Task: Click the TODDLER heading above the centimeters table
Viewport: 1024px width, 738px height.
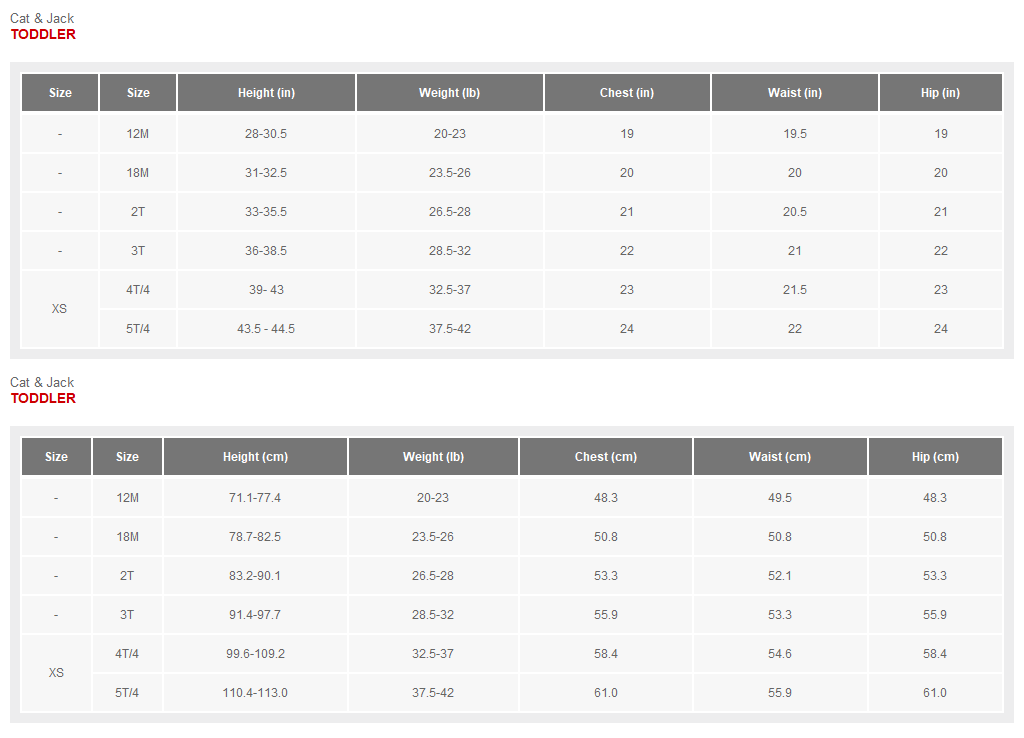Action: (43, 398)
